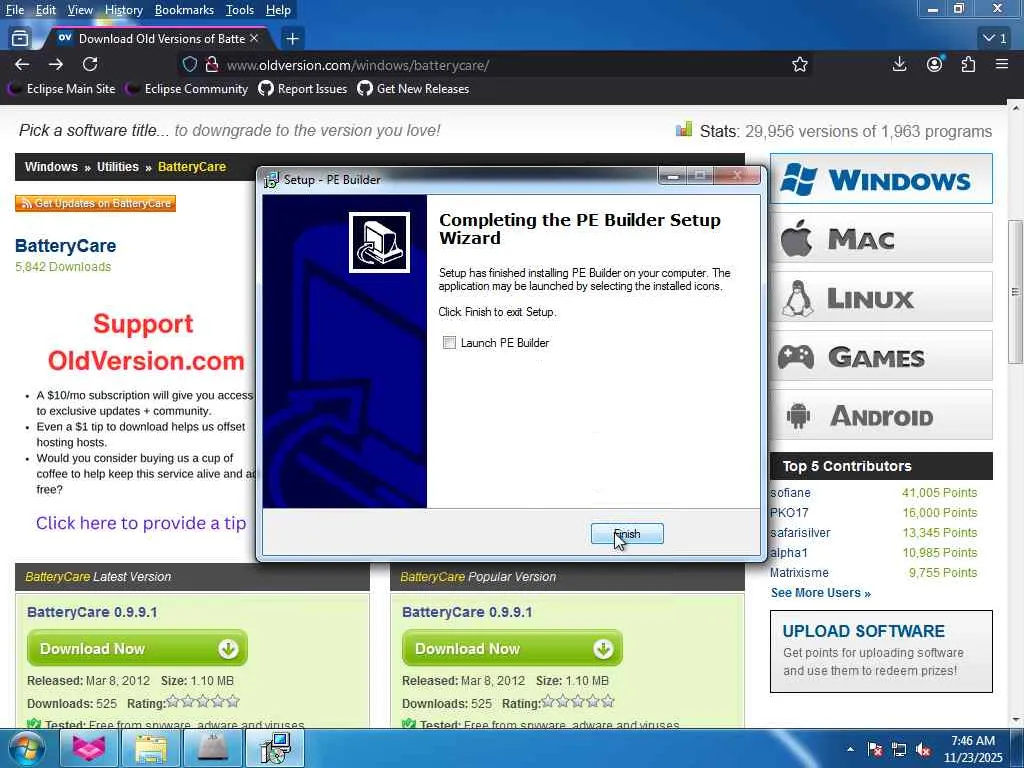Reload the current page
The height and width of the screenshot is (768, 1024).
90,65
